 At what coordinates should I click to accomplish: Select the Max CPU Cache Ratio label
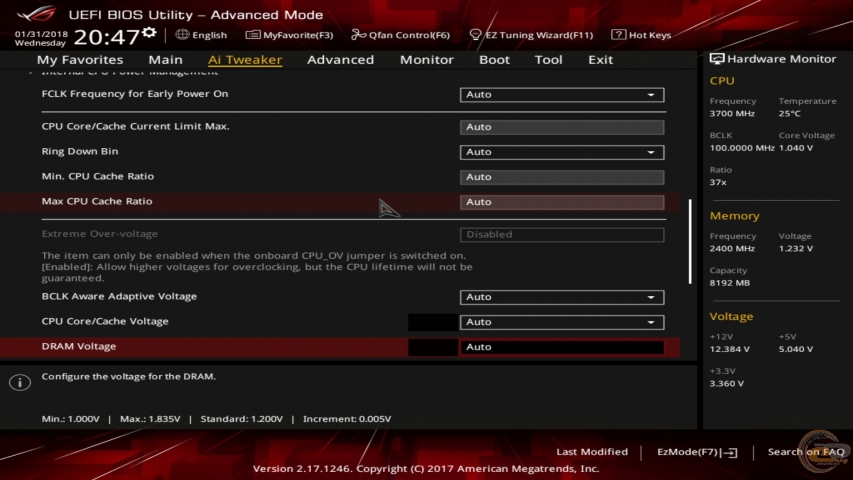[97, 201]
